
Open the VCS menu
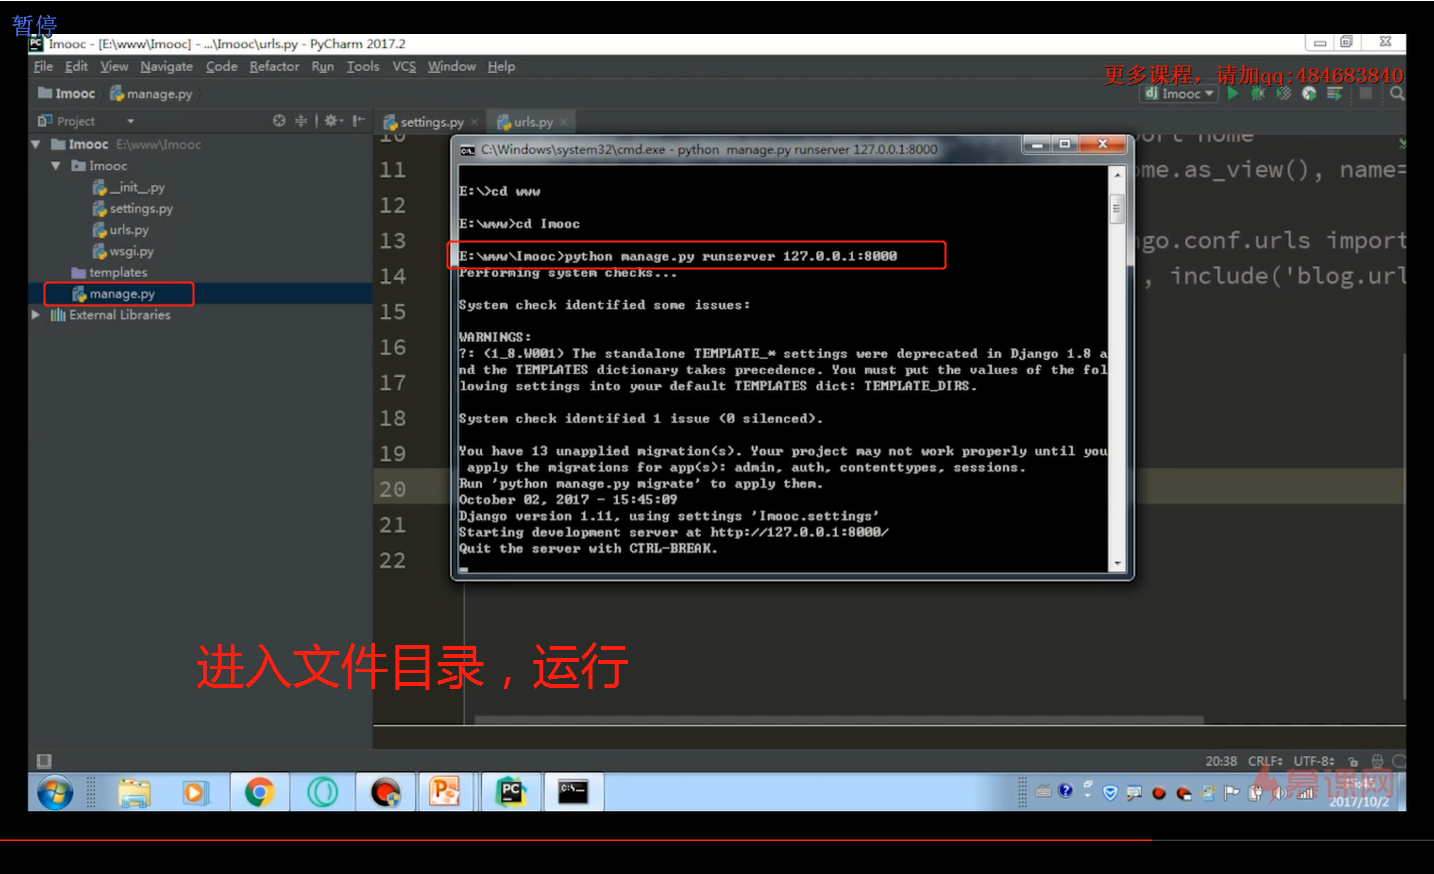[x=404, y=66]
